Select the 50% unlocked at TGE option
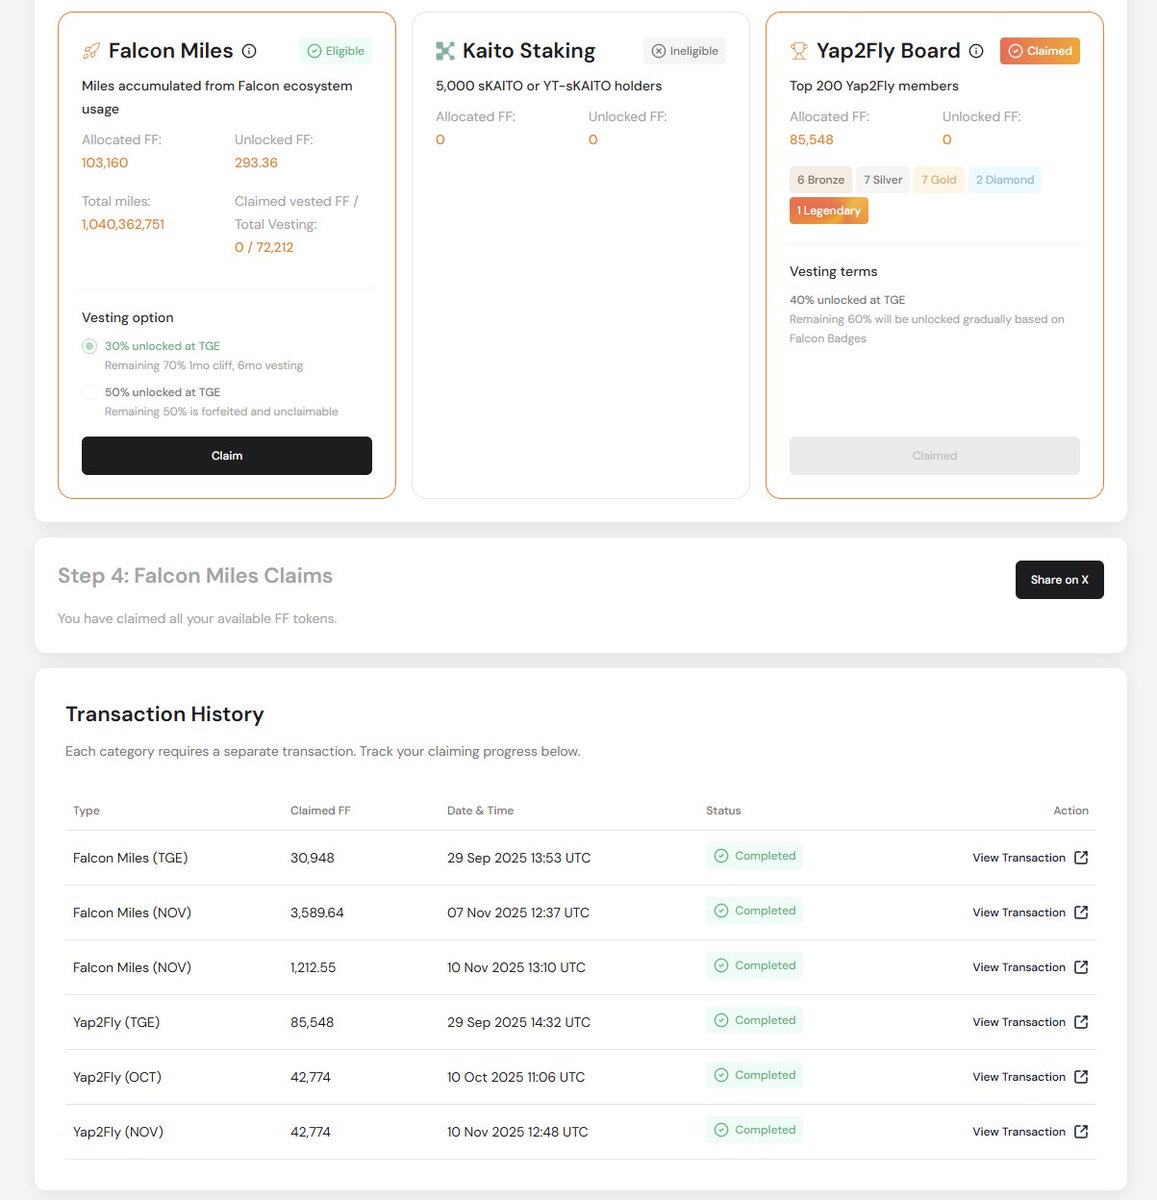The image size is (1157, 1200). pos(89,393)
